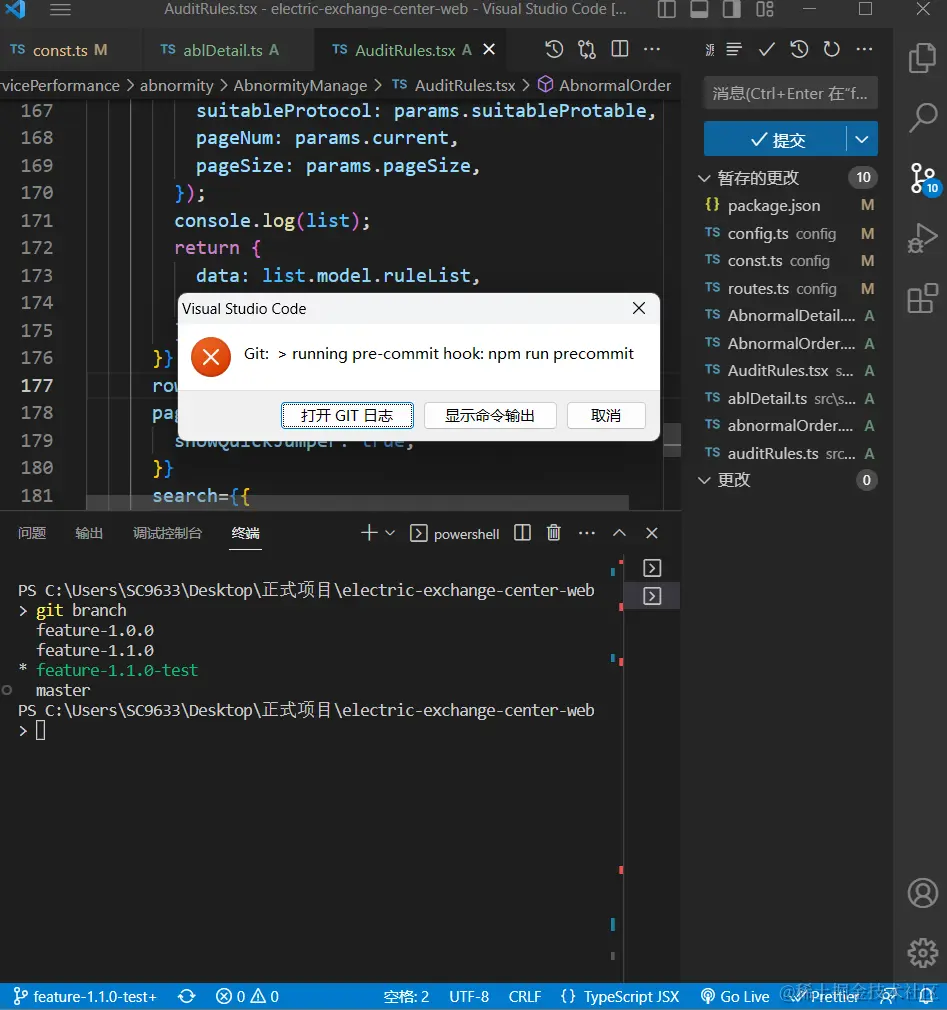Close the terminal panel
This screenshot has width=947, height=1010.
pos(652,533)
